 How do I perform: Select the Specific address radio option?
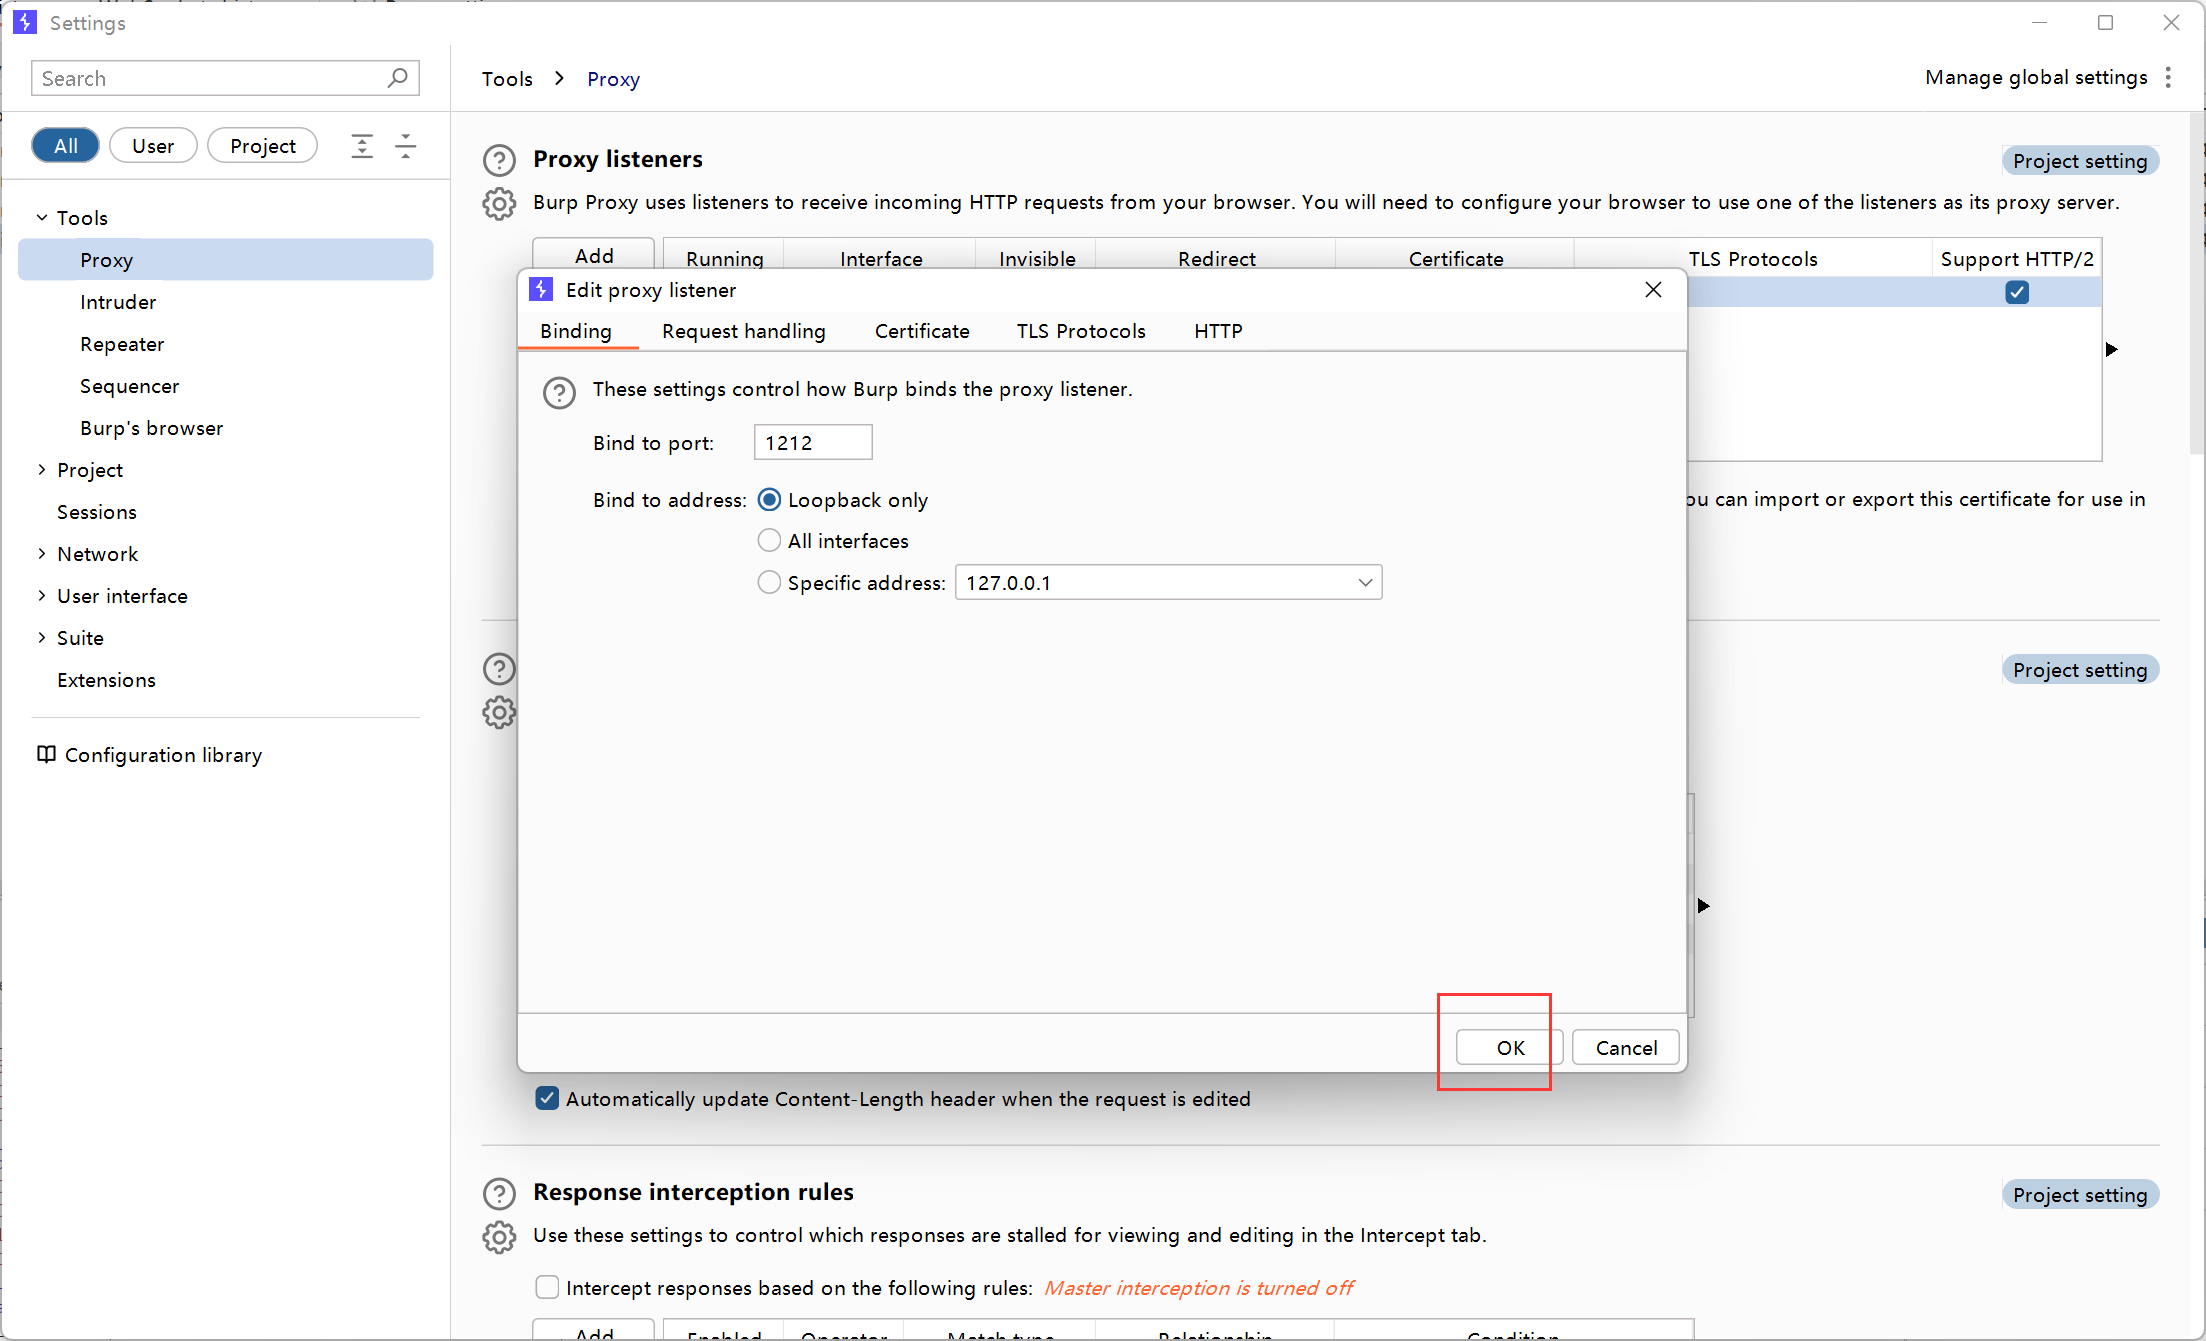[x=769, y=583]
